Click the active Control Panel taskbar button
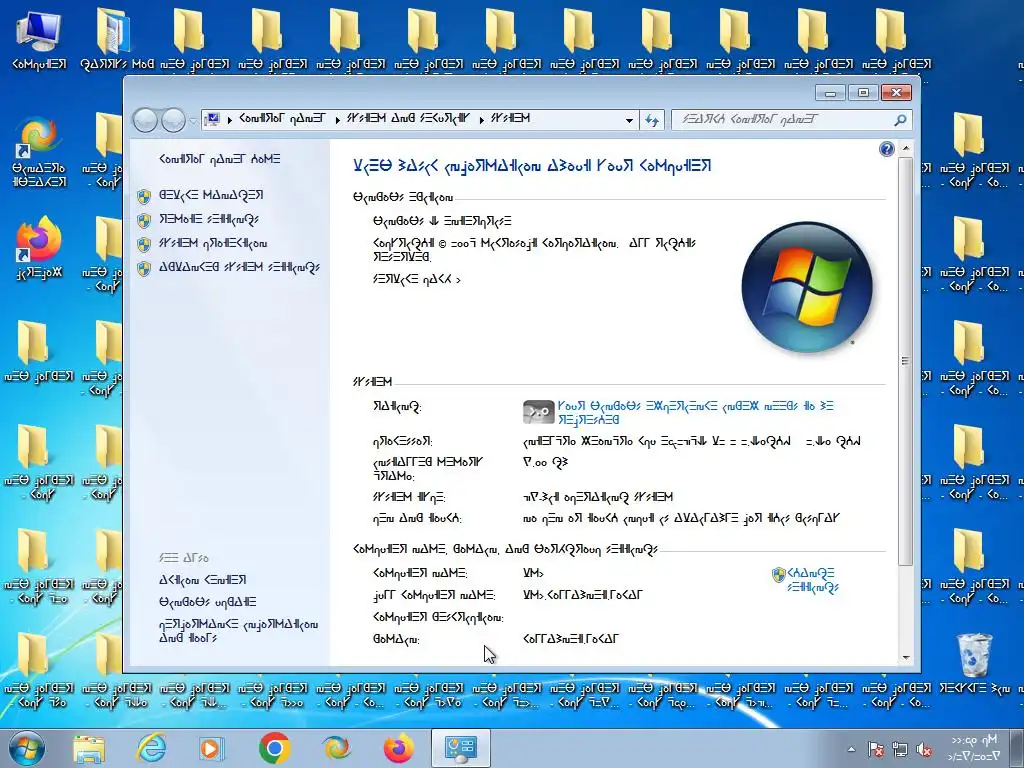The height and width of the screenshot is (768, 1024). [460, 749]
